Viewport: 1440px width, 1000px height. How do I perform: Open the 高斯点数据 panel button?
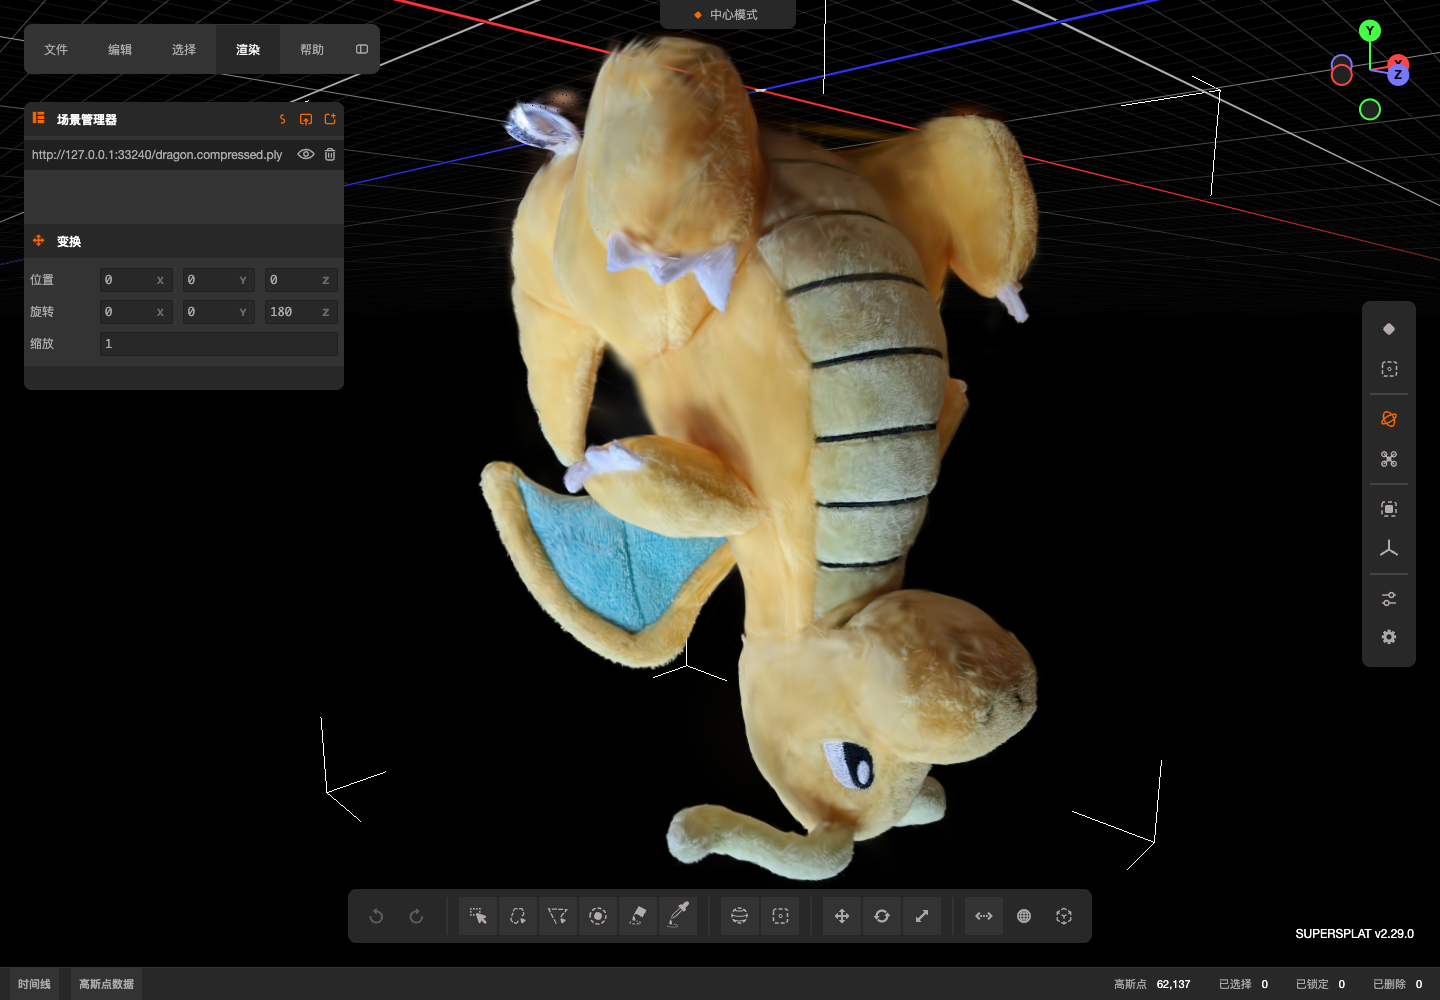107,984
